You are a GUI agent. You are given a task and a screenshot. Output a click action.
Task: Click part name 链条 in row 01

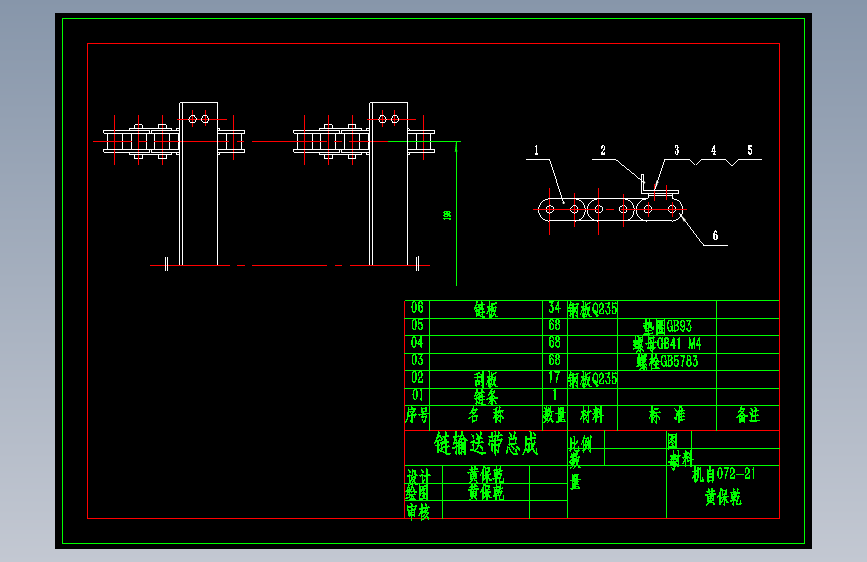[x=486, y=397]
